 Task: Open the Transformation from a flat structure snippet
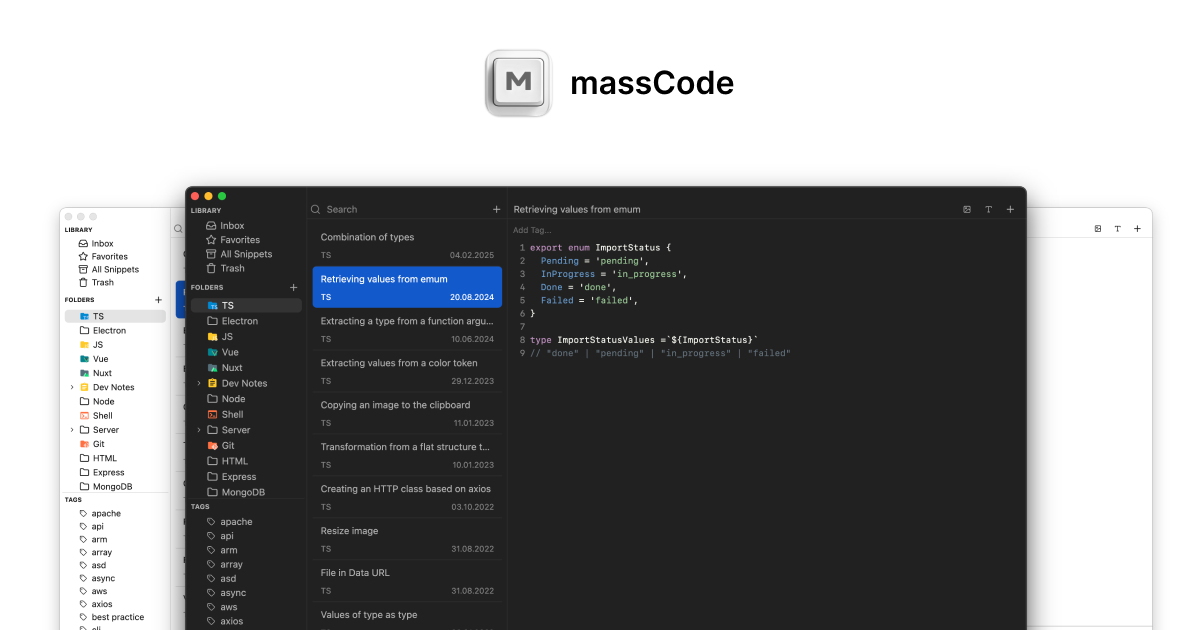[407, 455]
